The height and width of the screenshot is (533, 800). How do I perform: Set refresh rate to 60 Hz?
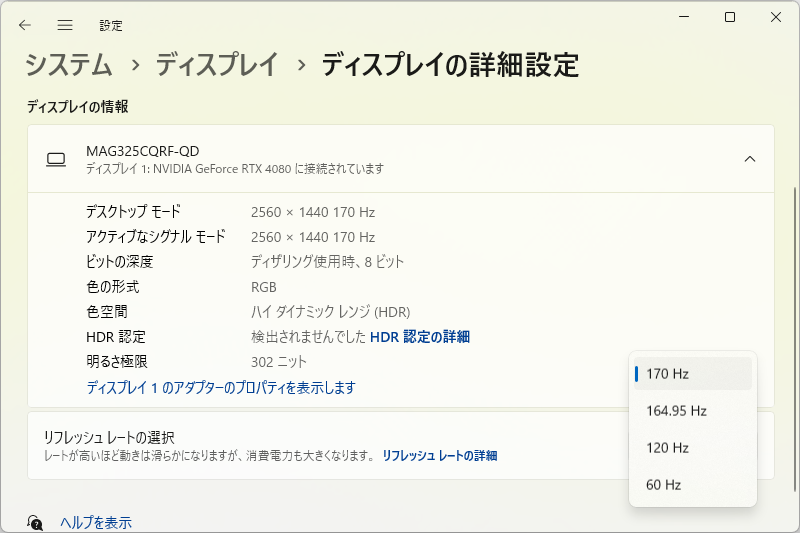tap(692, 485)
